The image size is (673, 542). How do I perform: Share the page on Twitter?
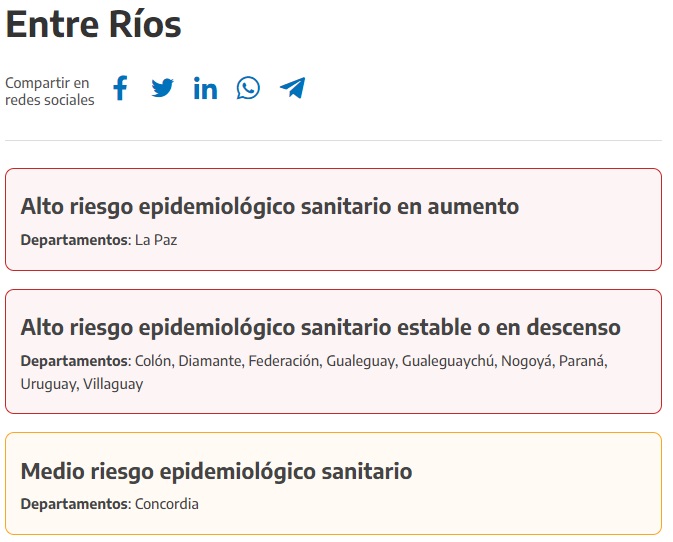coord(163,89)
